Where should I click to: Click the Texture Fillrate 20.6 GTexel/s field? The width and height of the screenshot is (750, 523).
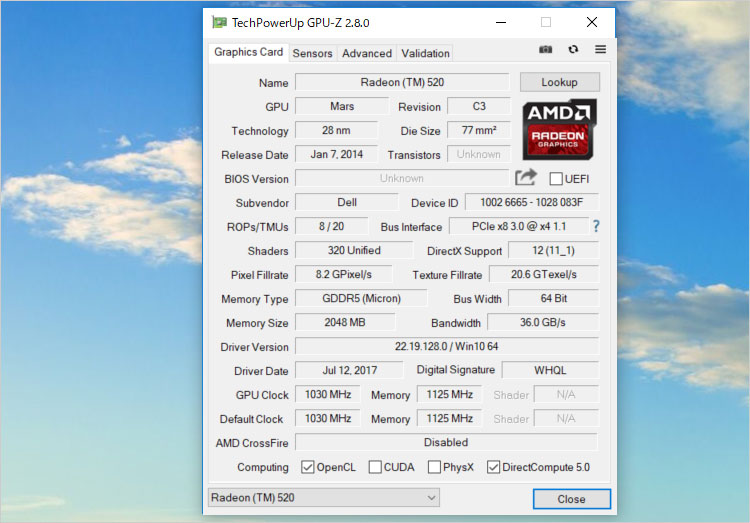544,274
